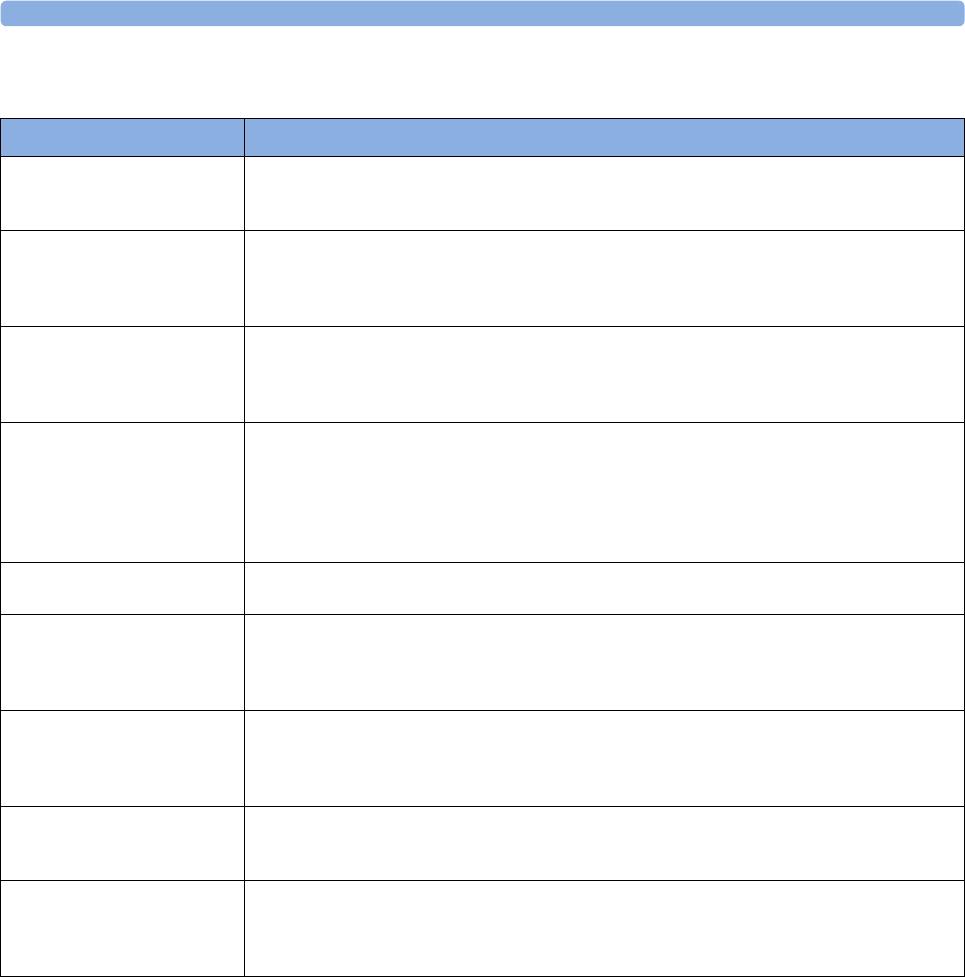Viewport: 965px width, 977px height.
Task: Select the sixth body row's narrow cell
Action: click(122, 662)
